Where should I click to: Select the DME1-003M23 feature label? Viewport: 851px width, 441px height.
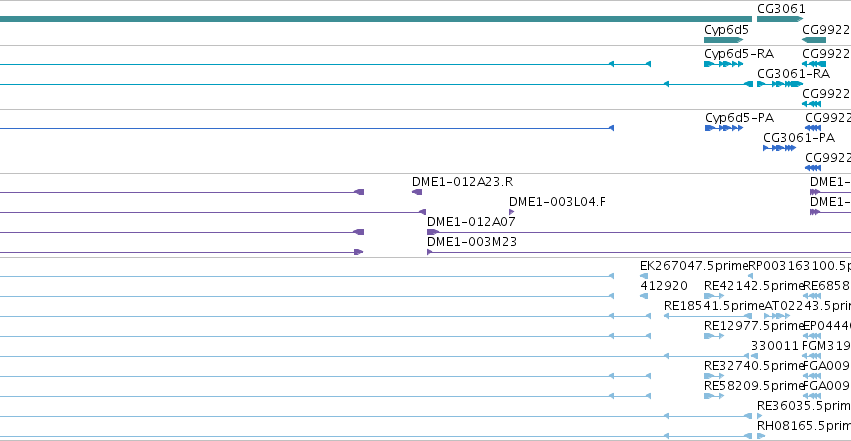coord(472,242)
